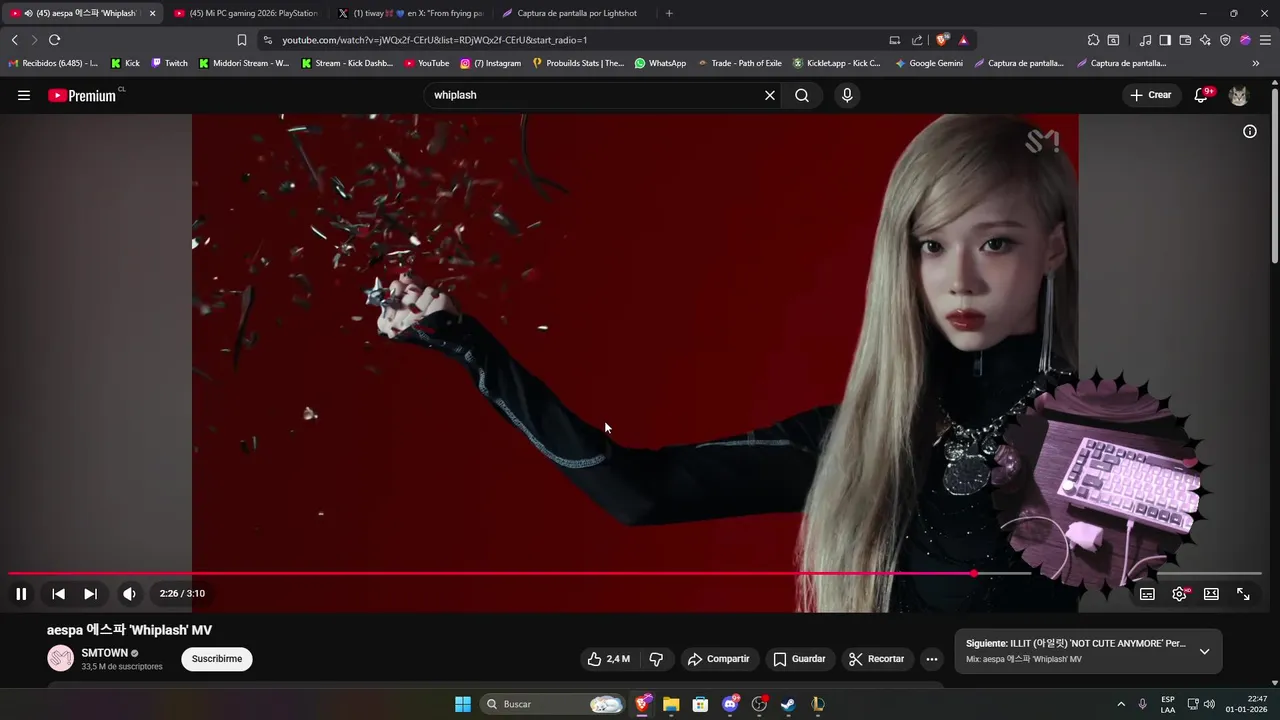This screenshot has height=720, width=1280.
Task: Show hidden bookmarks overflow chevron
Action: (x=1255, y=63)
